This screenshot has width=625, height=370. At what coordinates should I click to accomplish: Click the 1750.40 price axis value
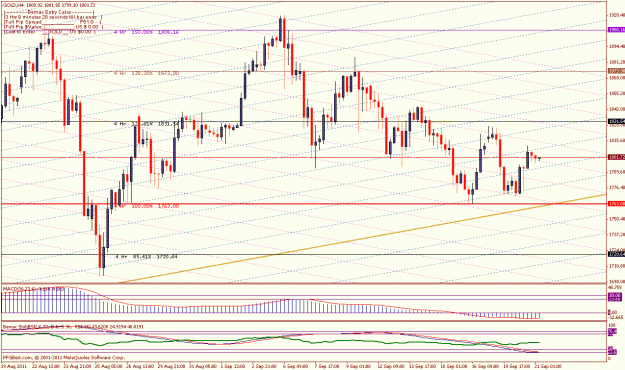click(x=617, y=219)
